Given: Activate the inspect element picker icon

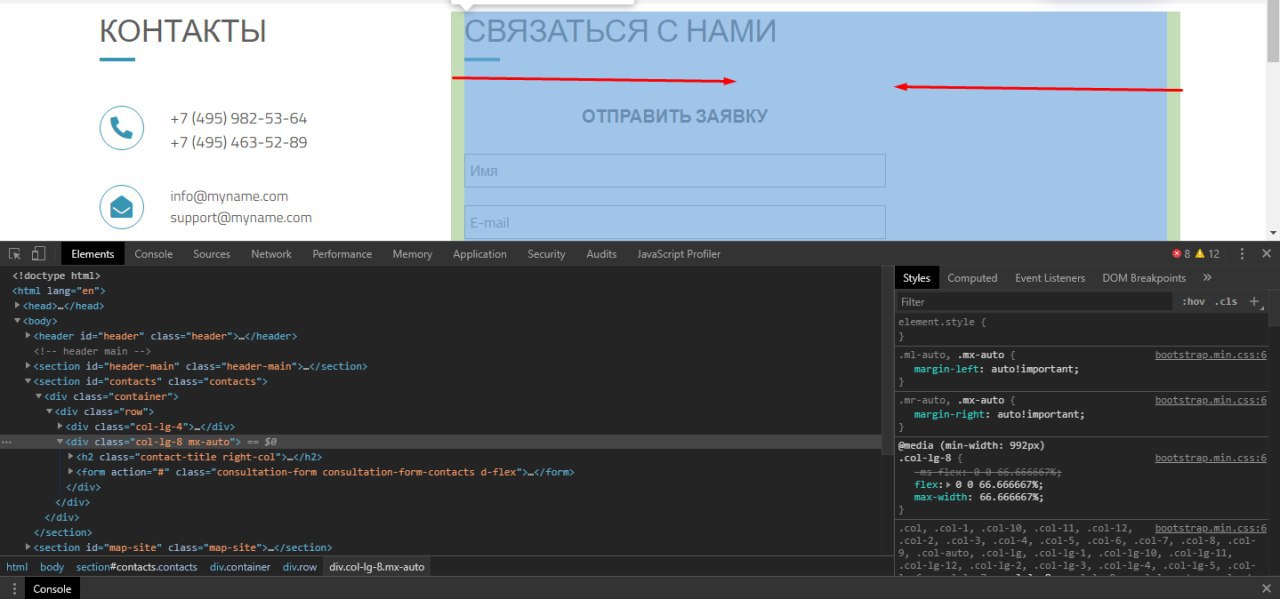Looking at the screenshot, I should [x=15, y=254].
